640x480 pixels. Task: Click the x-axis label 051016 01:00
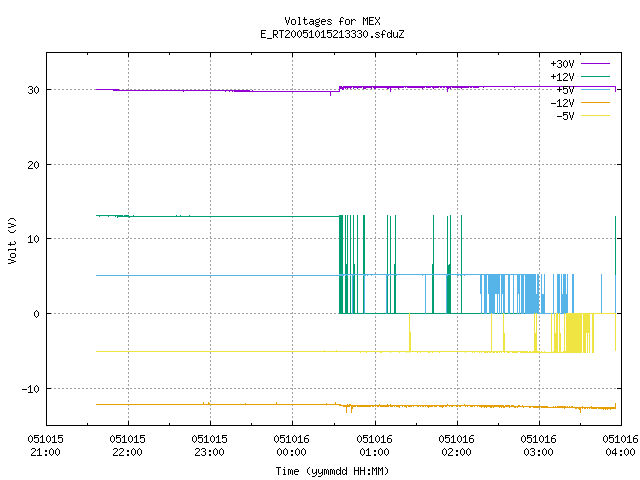point(374,446)
